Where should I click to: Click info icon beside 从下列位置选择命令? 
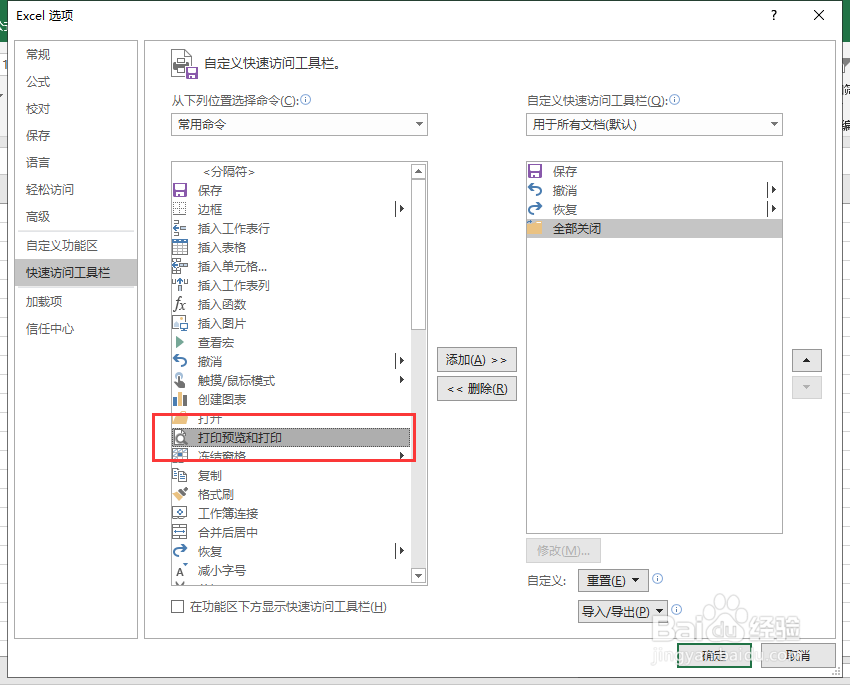tap(306, 100)
